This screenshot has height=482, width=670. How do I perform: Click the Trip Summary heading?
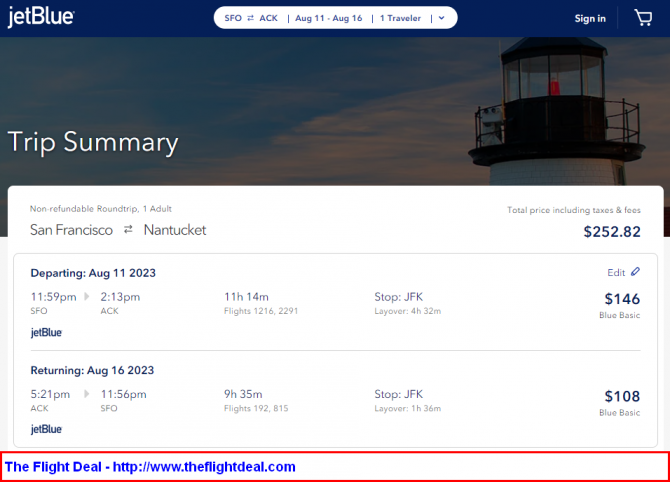click(x=93, y=142)
